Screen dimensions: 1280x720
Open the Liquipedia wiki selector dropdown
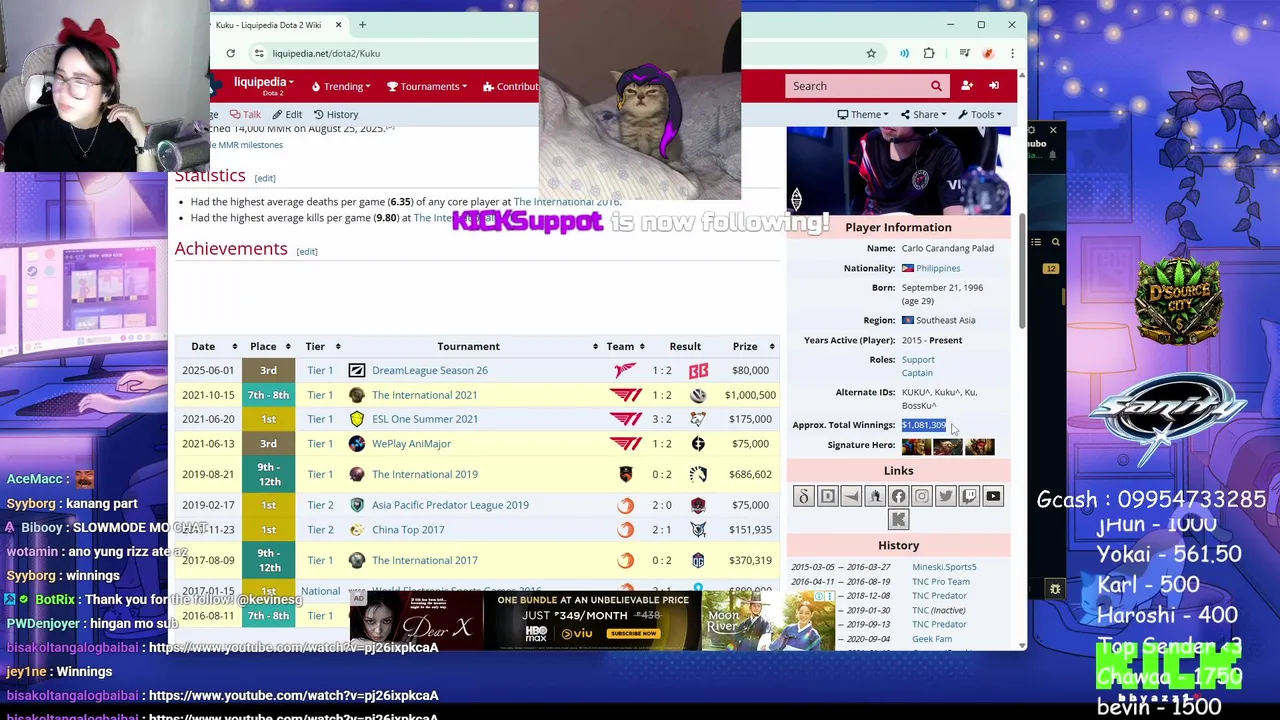[x=263, y=86]
